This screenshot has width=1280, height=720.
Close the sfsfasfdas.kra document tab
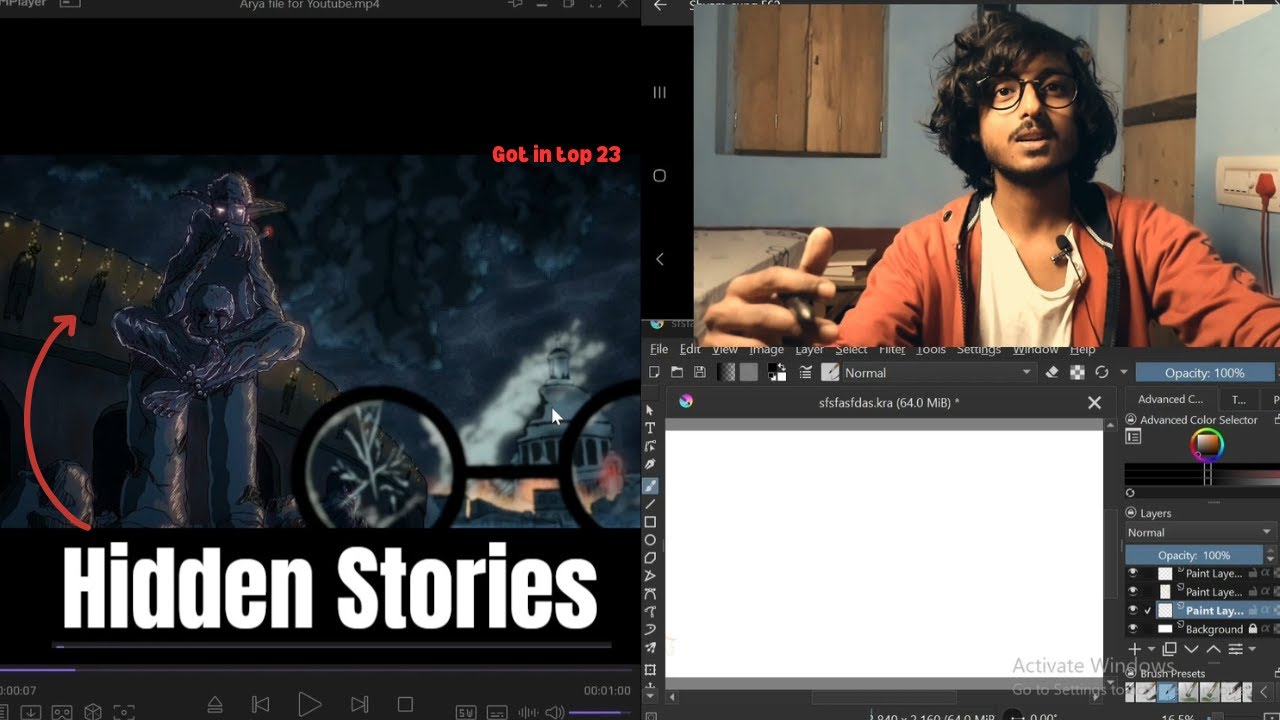(x=1094, y=402)
